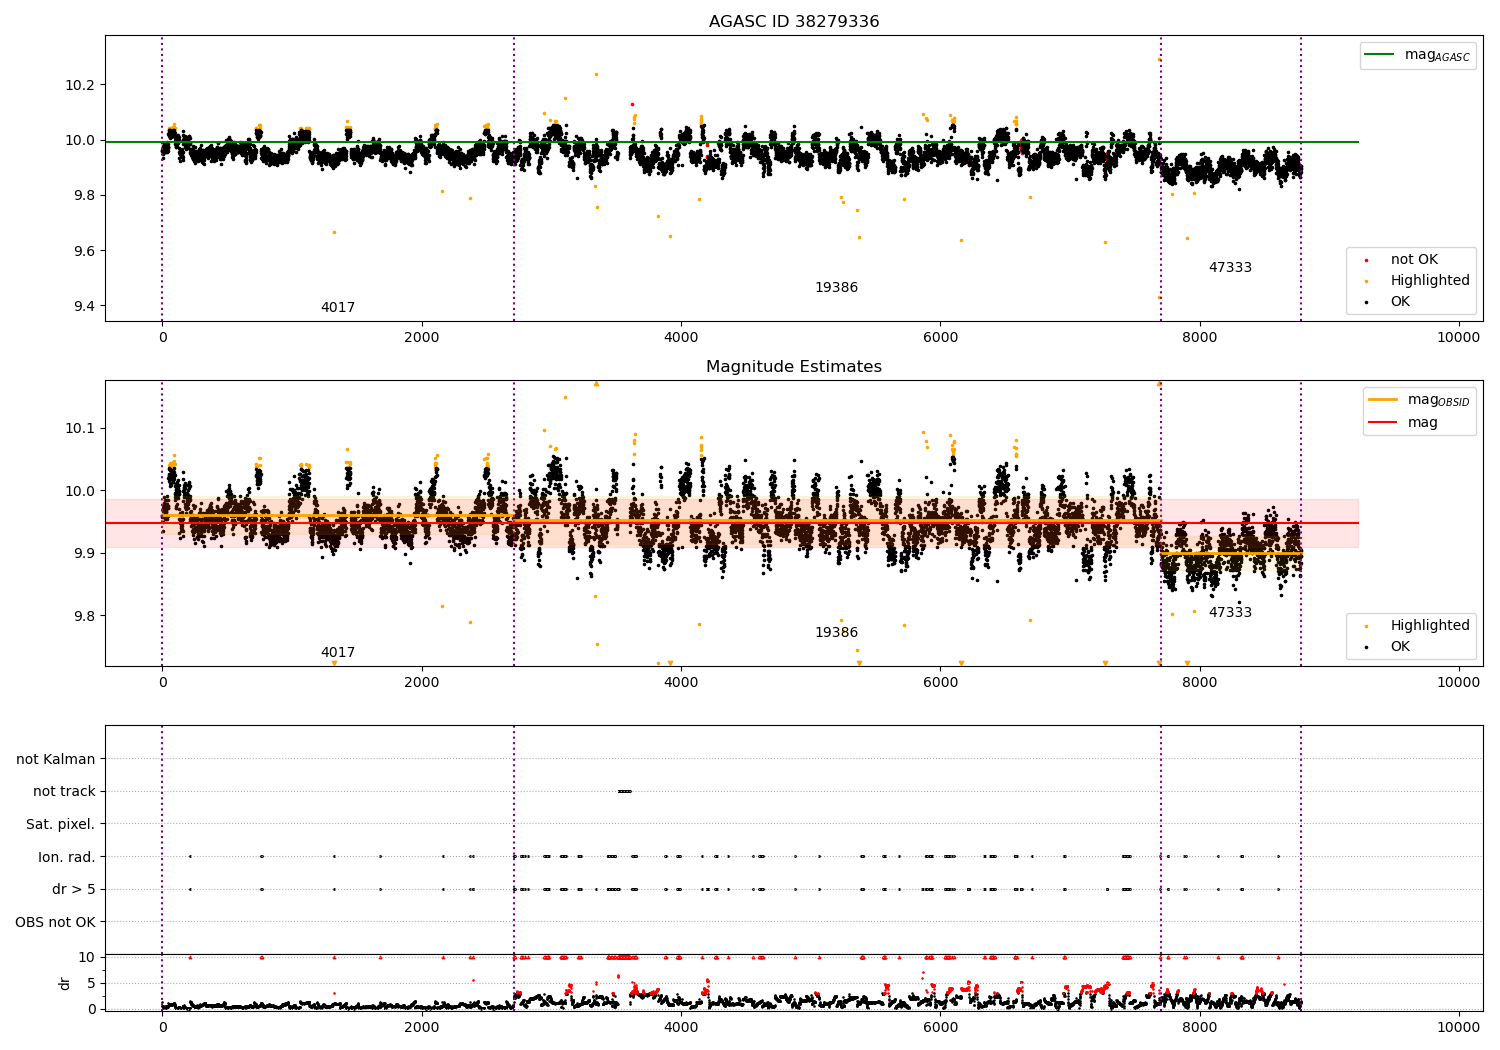Select 'OK' entry in top plot legend
Image resolution: width=1500 pixels, height=1050 pixels.
pos(1400,301)
